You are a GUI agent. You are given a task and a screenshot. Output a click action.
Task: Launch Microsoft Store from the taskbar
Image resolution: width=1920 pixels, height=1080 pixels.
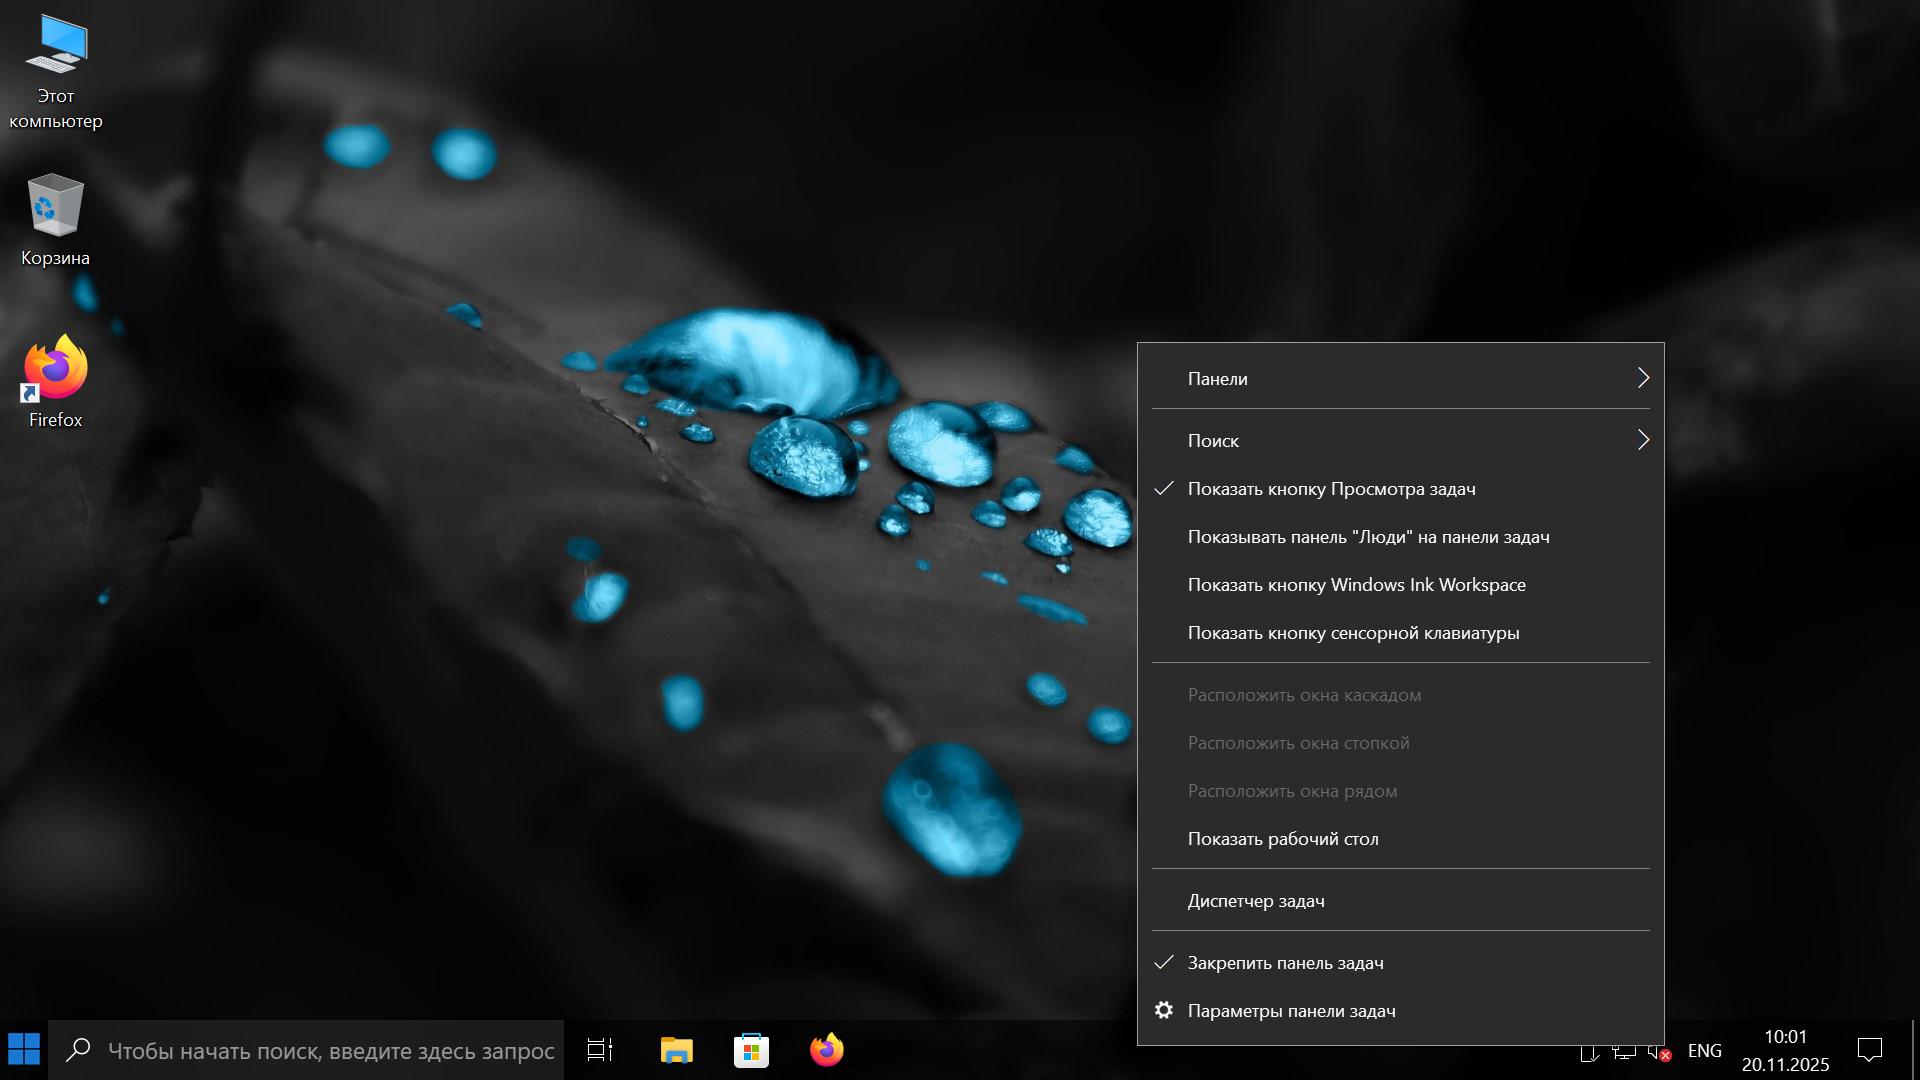coord(751,1050)
